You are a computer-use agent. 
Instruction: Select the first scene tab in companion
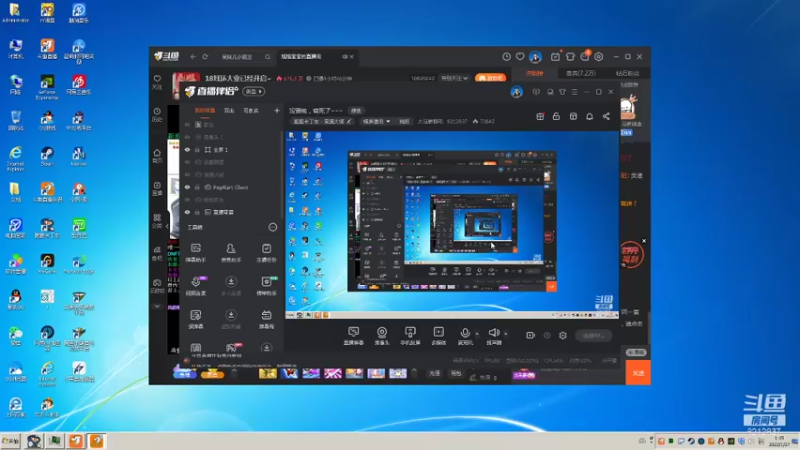coord(205,110)
